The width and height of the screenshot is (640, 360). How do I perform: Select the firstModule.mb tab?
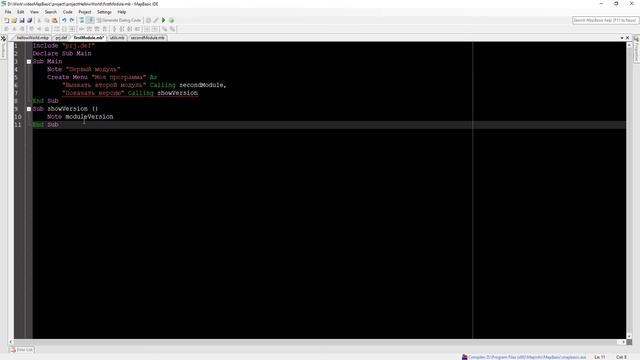pos(89,38)
